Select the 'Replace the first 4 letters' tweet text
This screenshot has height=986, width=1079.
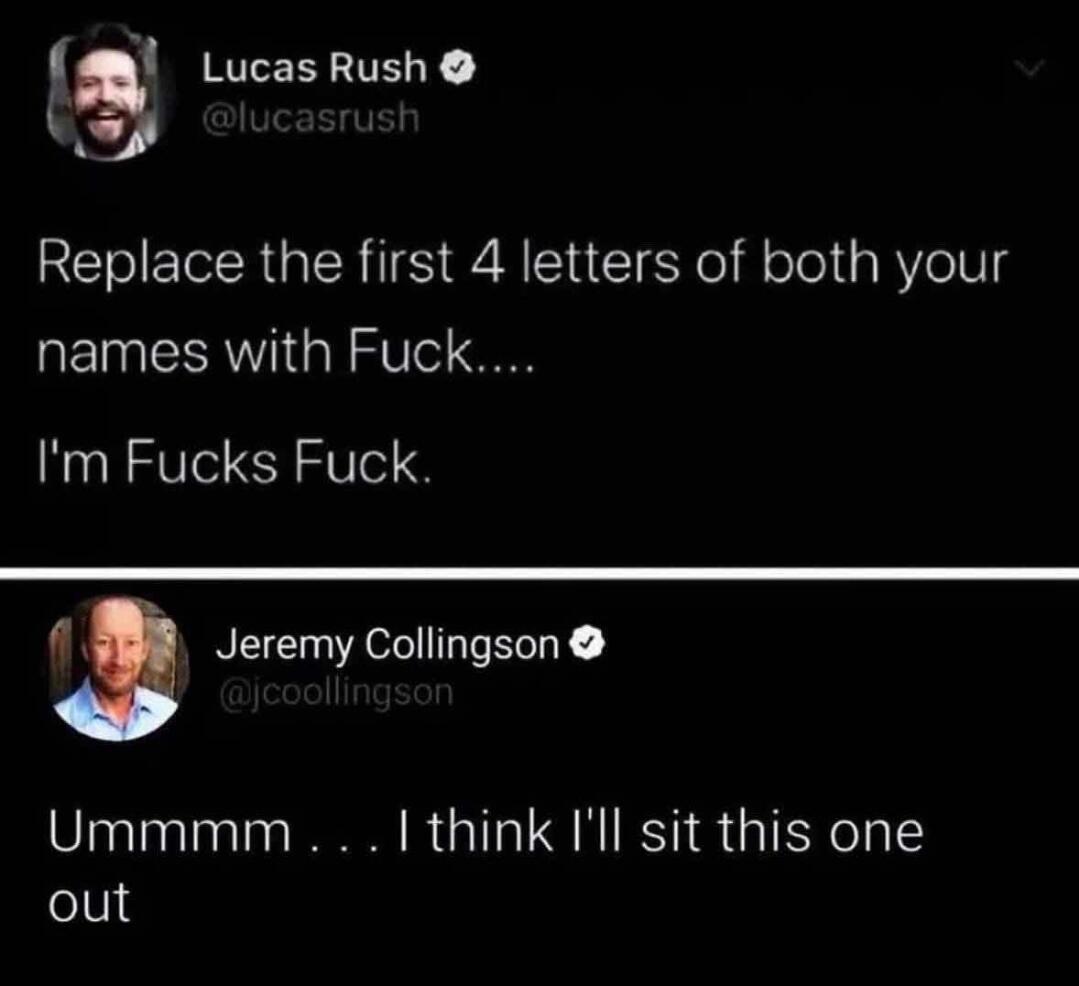[523, 308]
